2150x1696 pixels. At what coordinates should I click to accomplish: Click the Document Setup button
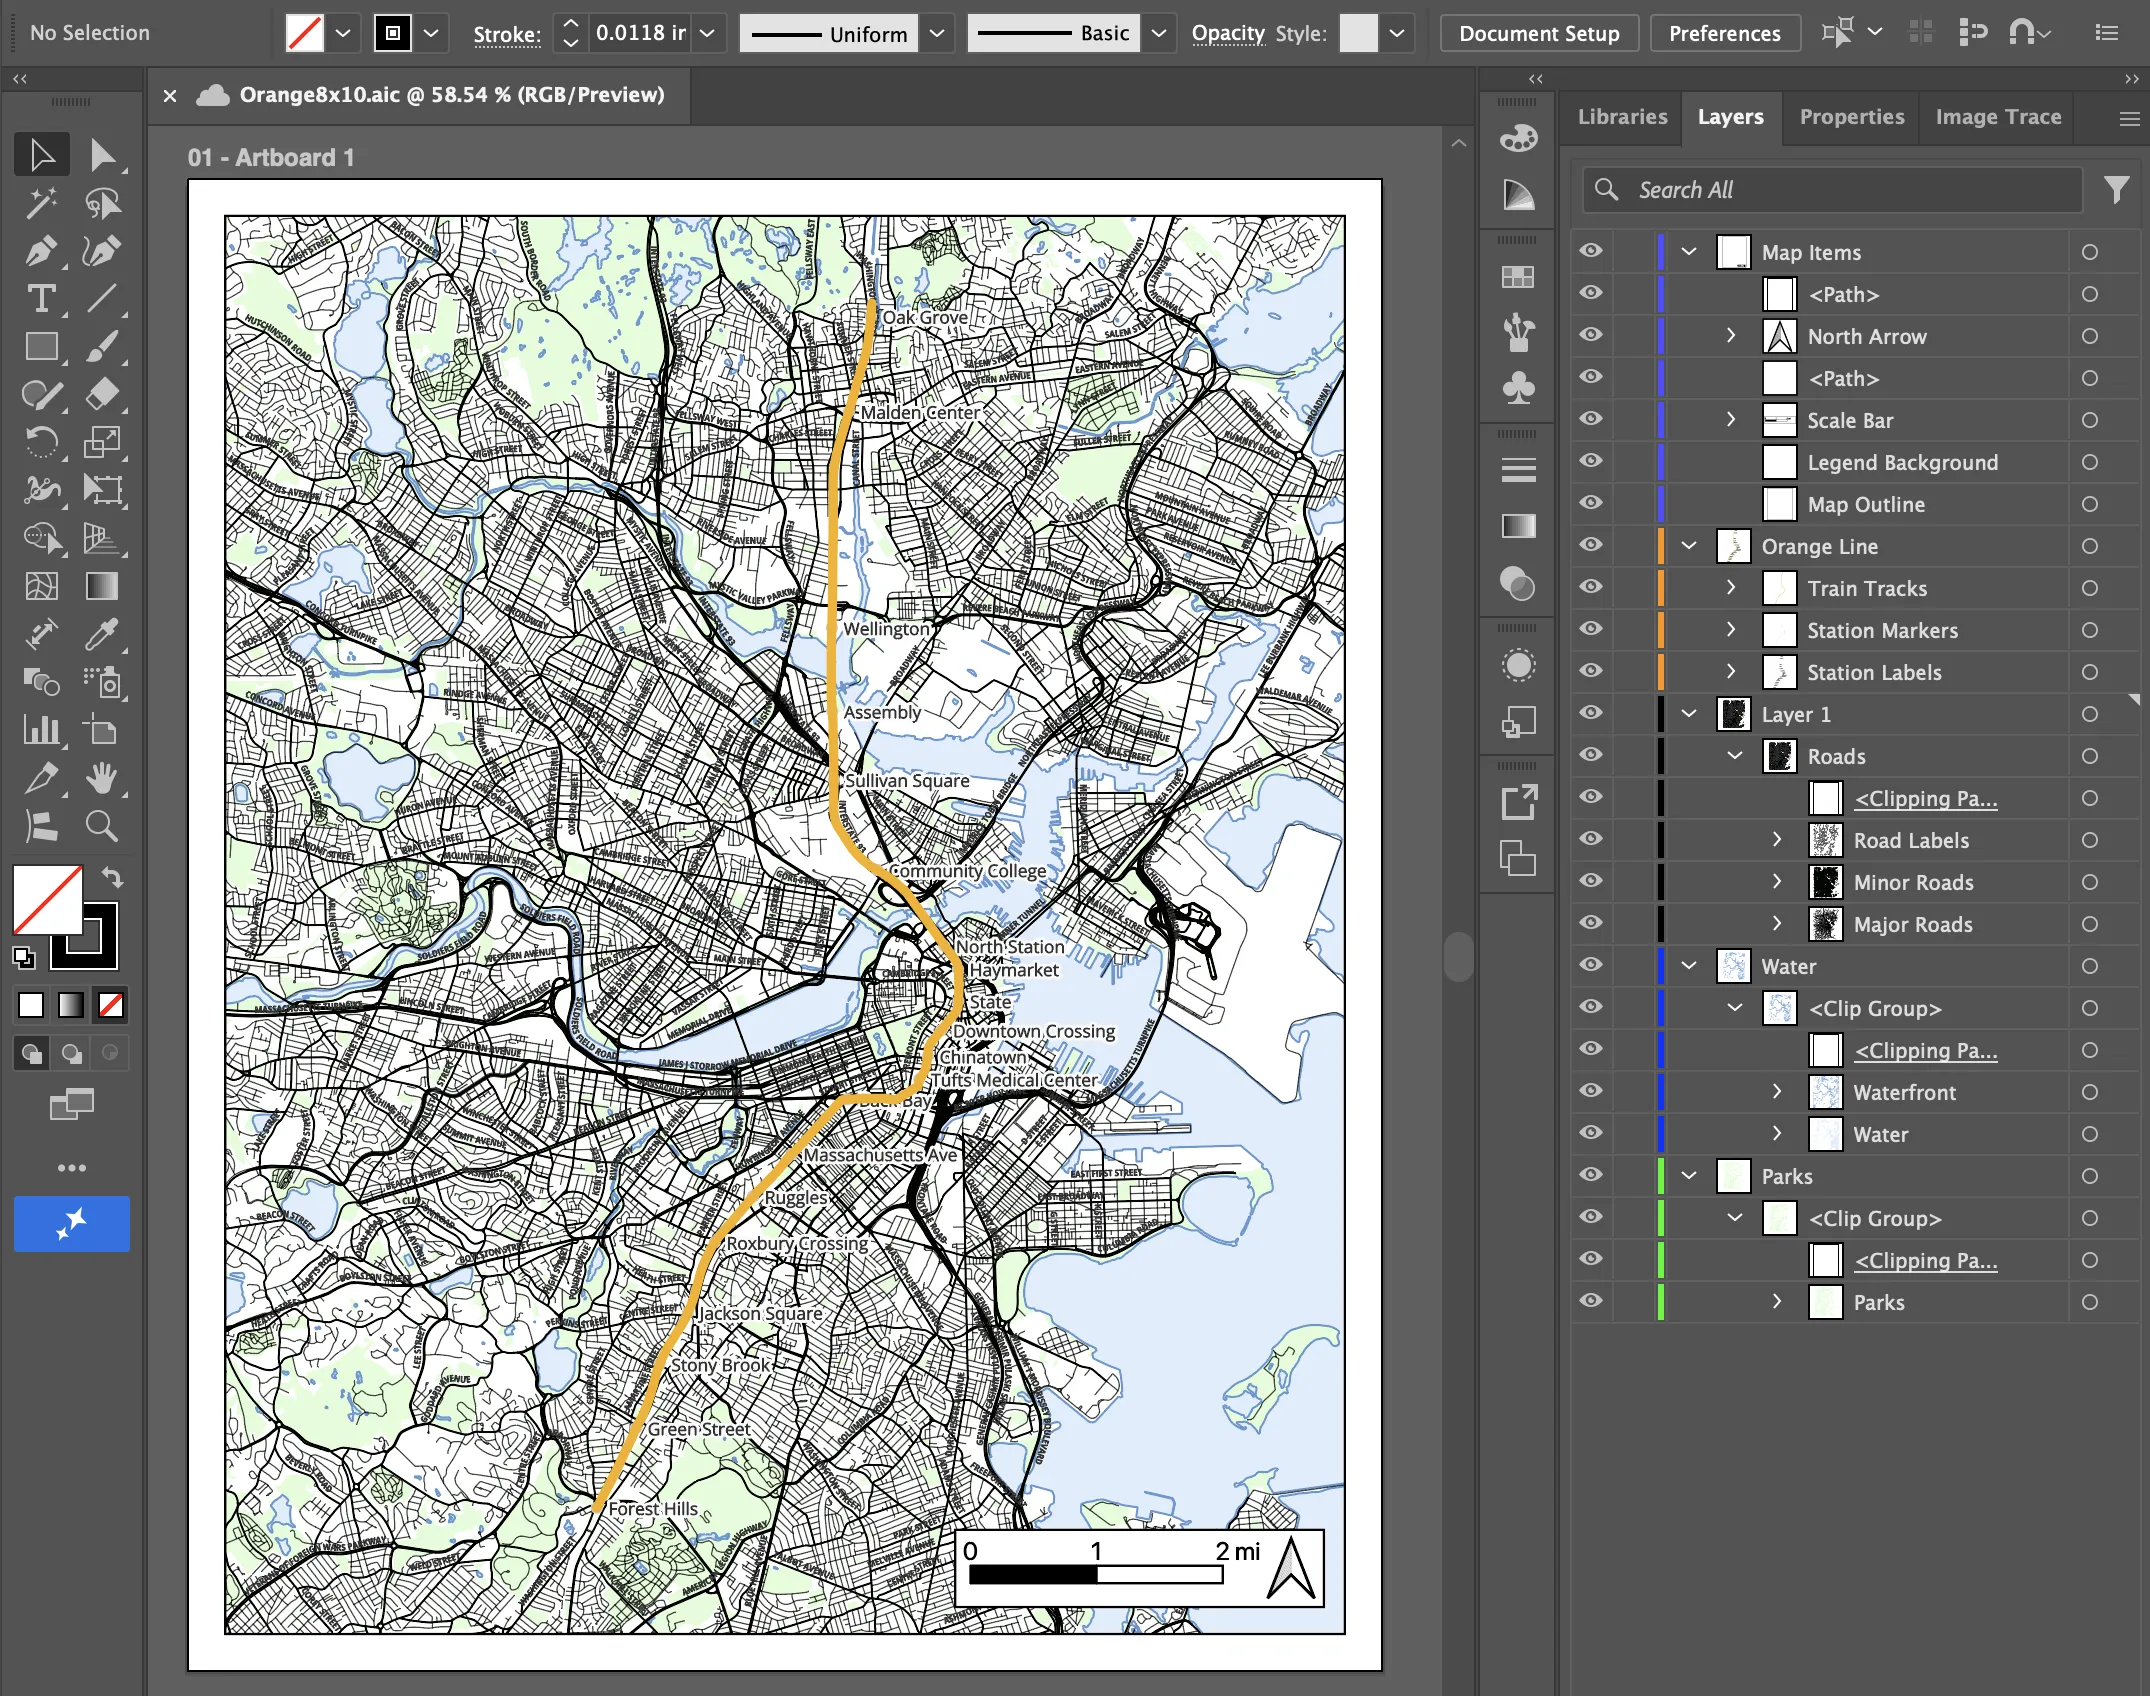pyautogui.click(x=1539, y=33)
